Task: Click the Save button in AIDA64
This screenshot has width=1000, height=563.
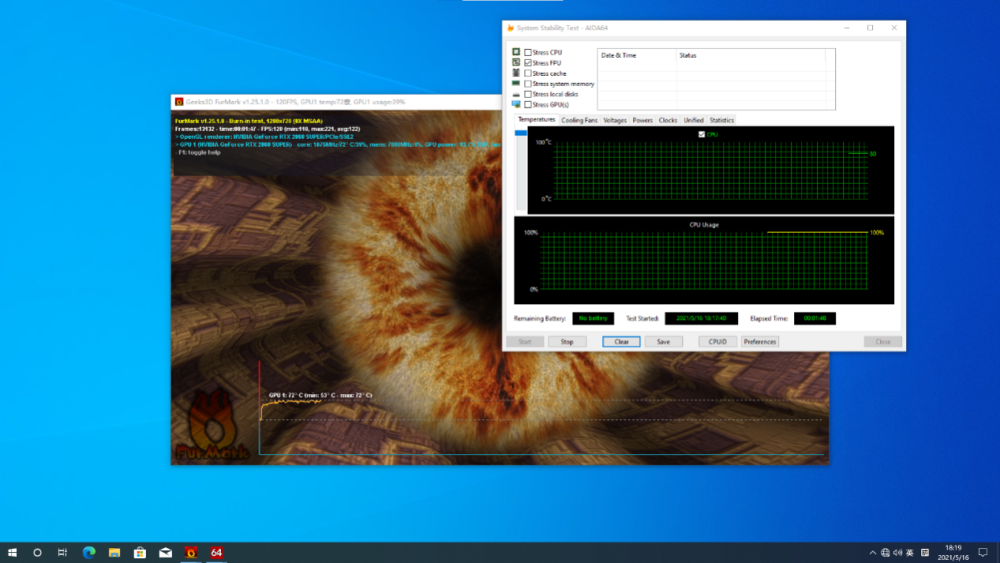Action: (x=663, y=342)
